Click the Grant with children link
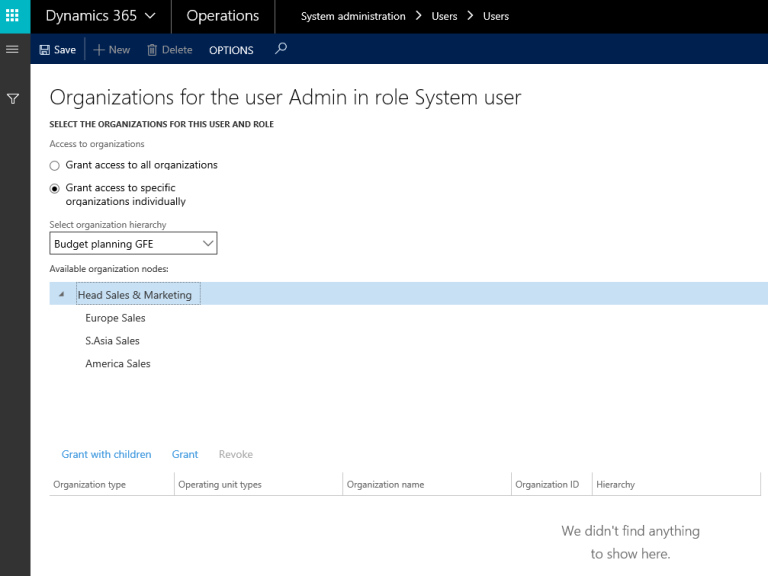768x576 pixels. coord(106,454)
